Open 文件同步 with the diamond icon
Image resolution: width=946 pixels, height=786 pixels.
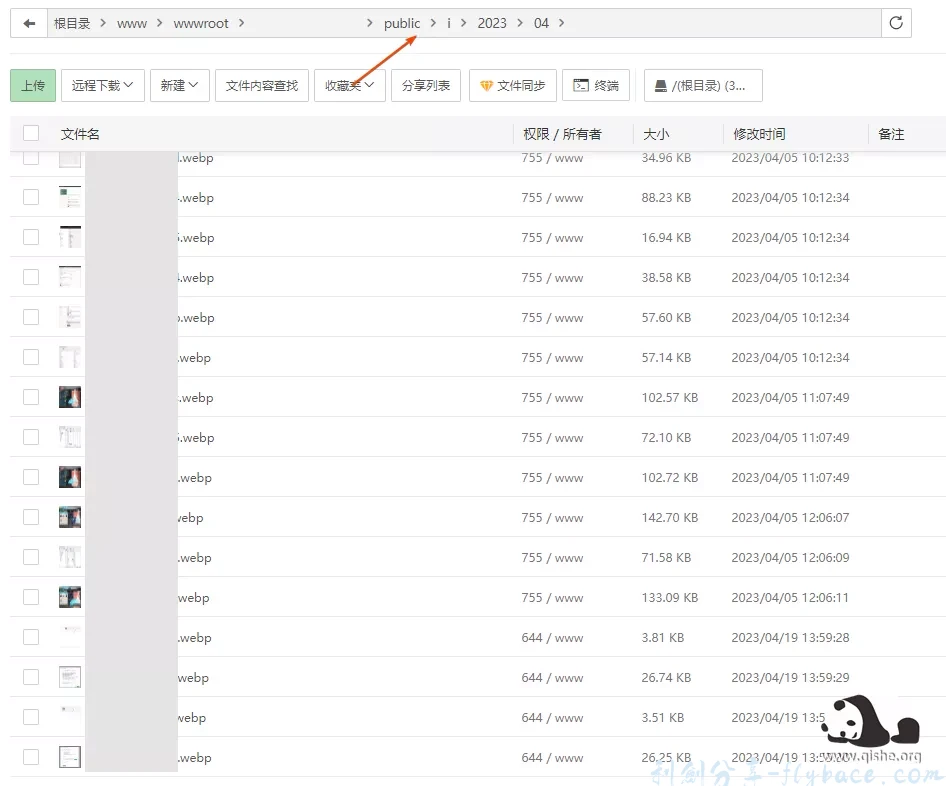[x=512, y=86]
